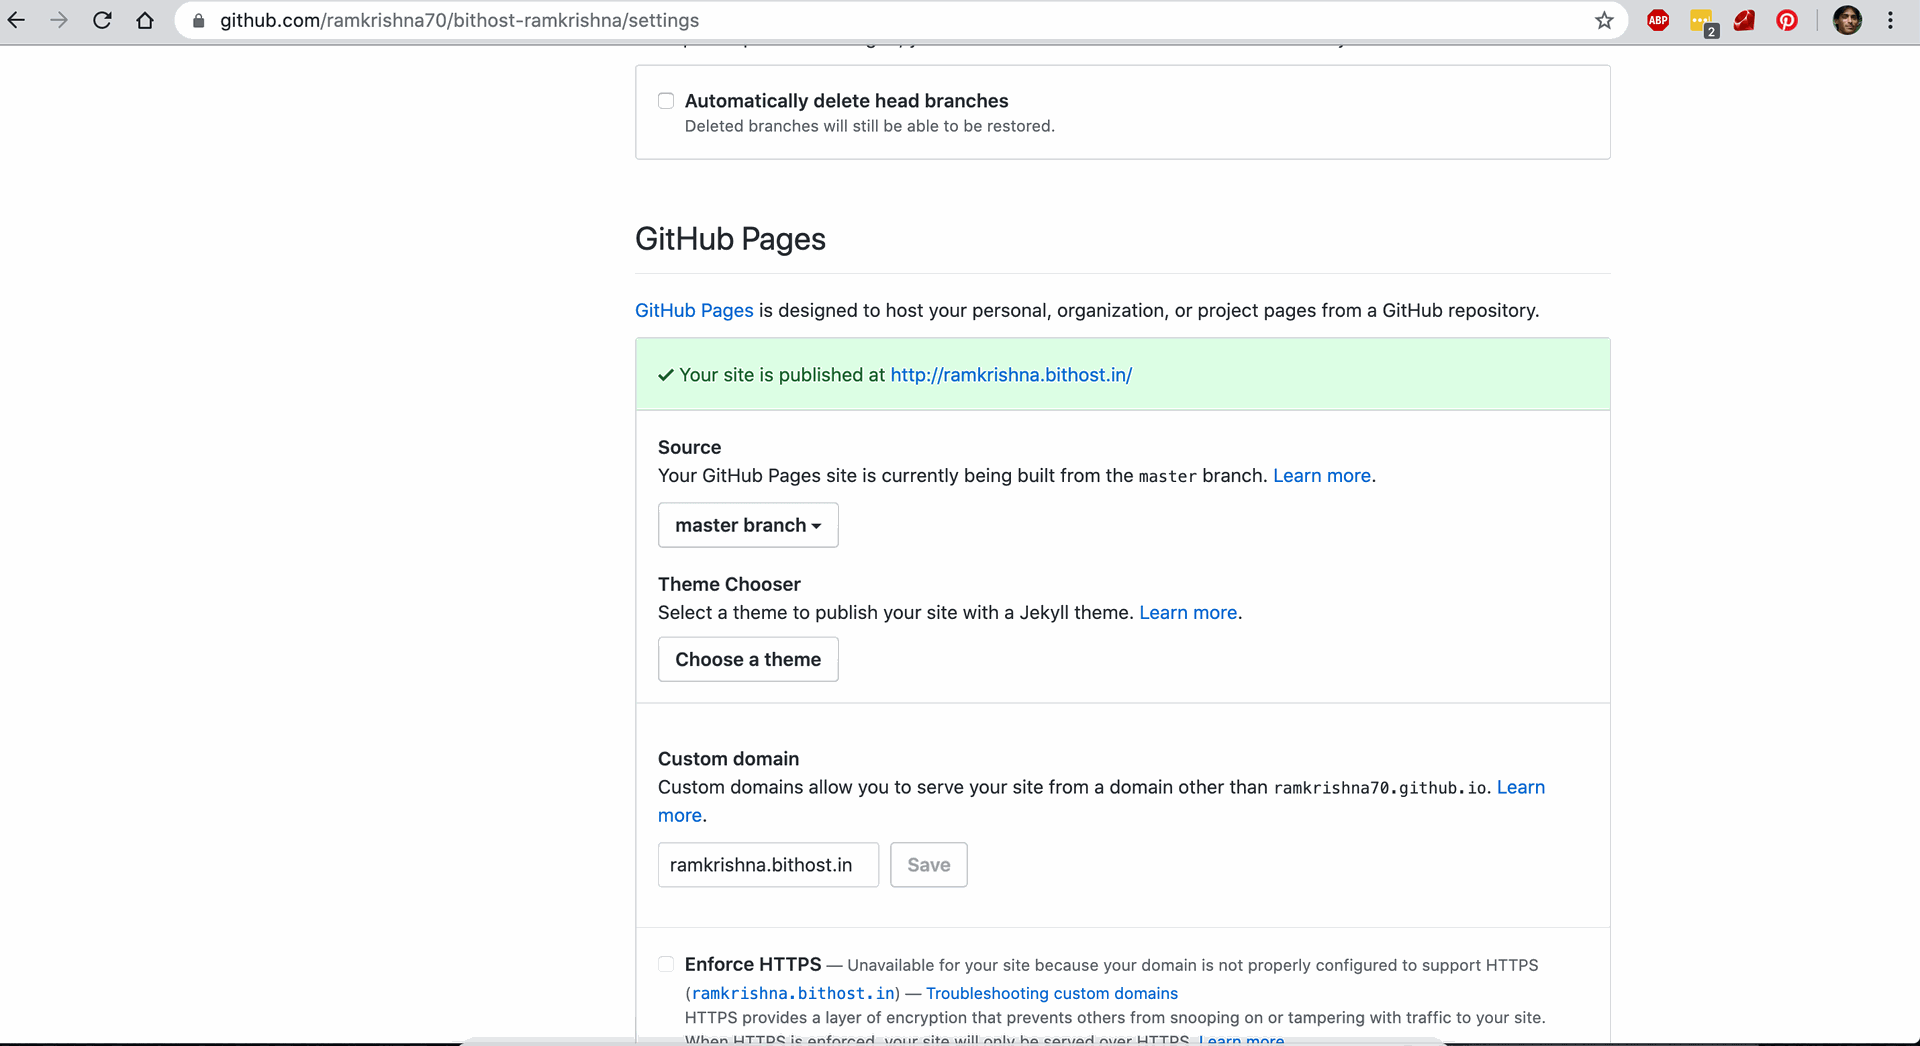Click the Source heading text
This screenshot has width=1920, height=1046.
[x=689, y=447]
